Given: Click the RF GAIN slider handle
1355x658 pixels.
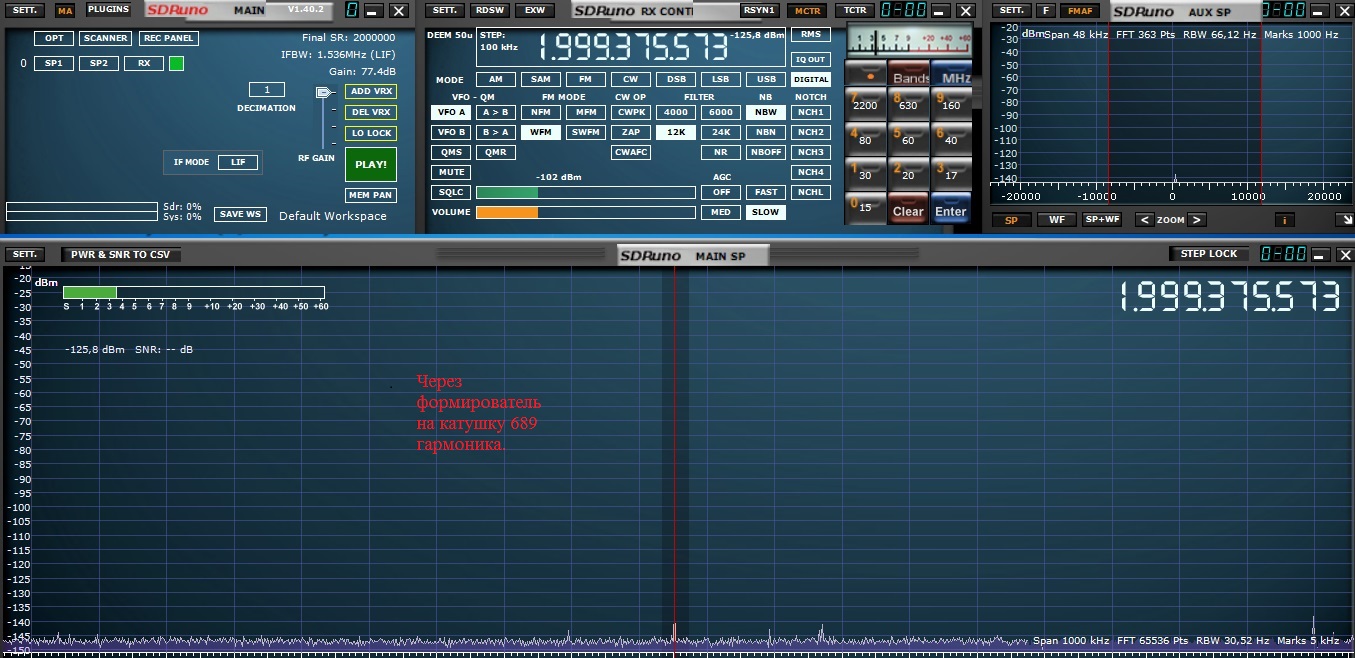Looking at the screenshot, I should 324,93.
